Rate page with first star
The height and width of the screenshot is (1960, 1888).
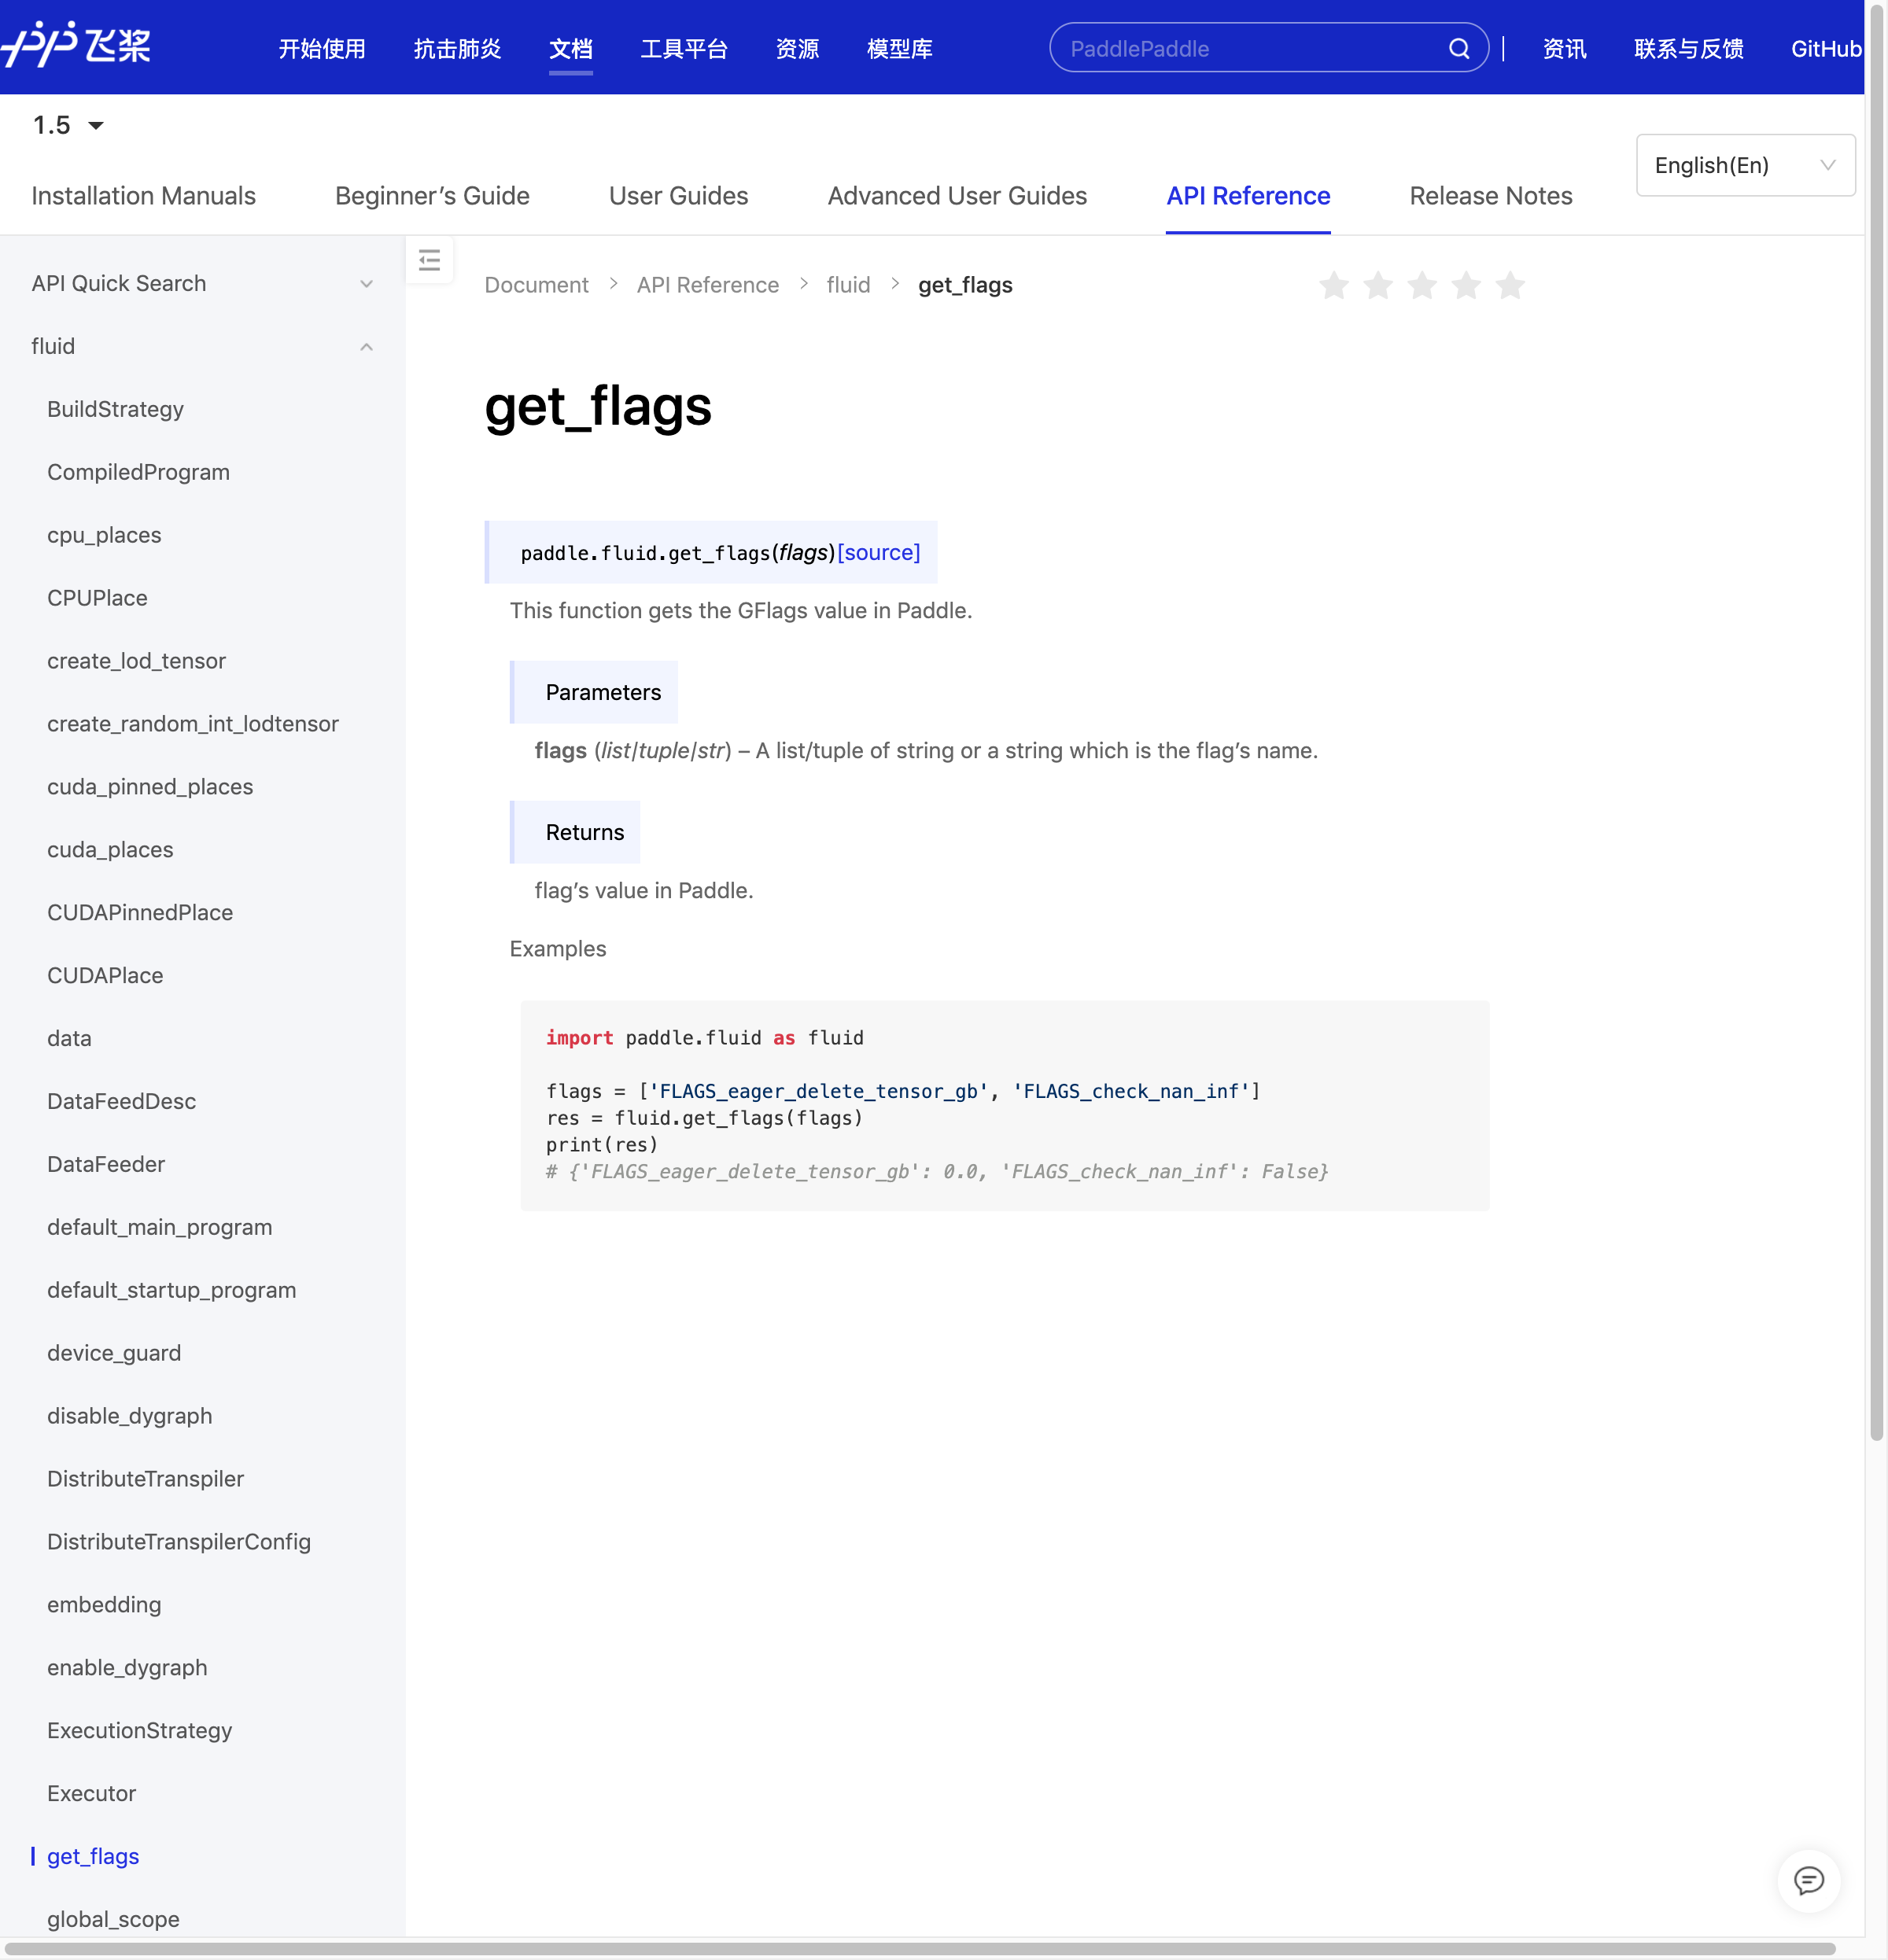(x=1334, y=286)
